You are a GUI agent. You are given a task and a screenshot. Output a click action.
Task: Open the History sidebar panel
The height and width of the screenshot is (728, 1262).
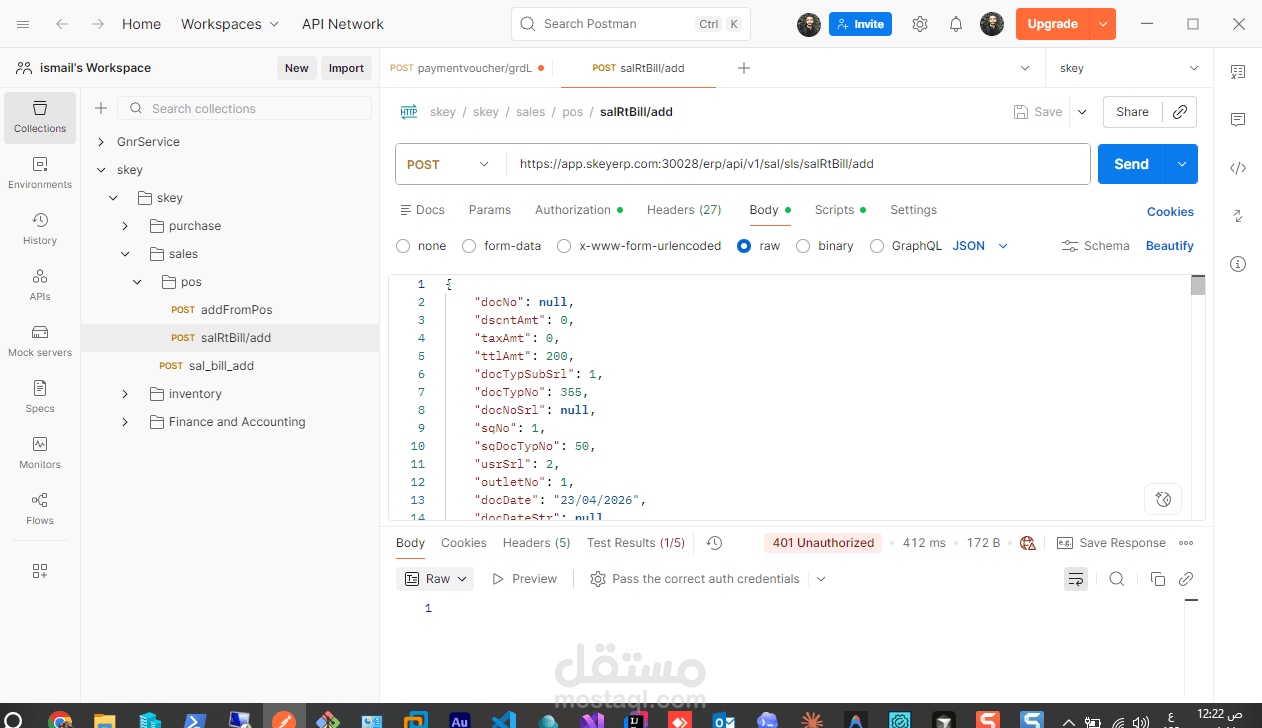point(40,229)
